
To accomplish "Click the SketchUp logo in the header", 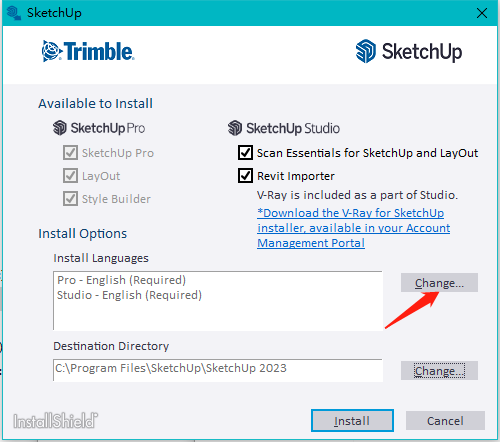I will click(x=409, y=52).
